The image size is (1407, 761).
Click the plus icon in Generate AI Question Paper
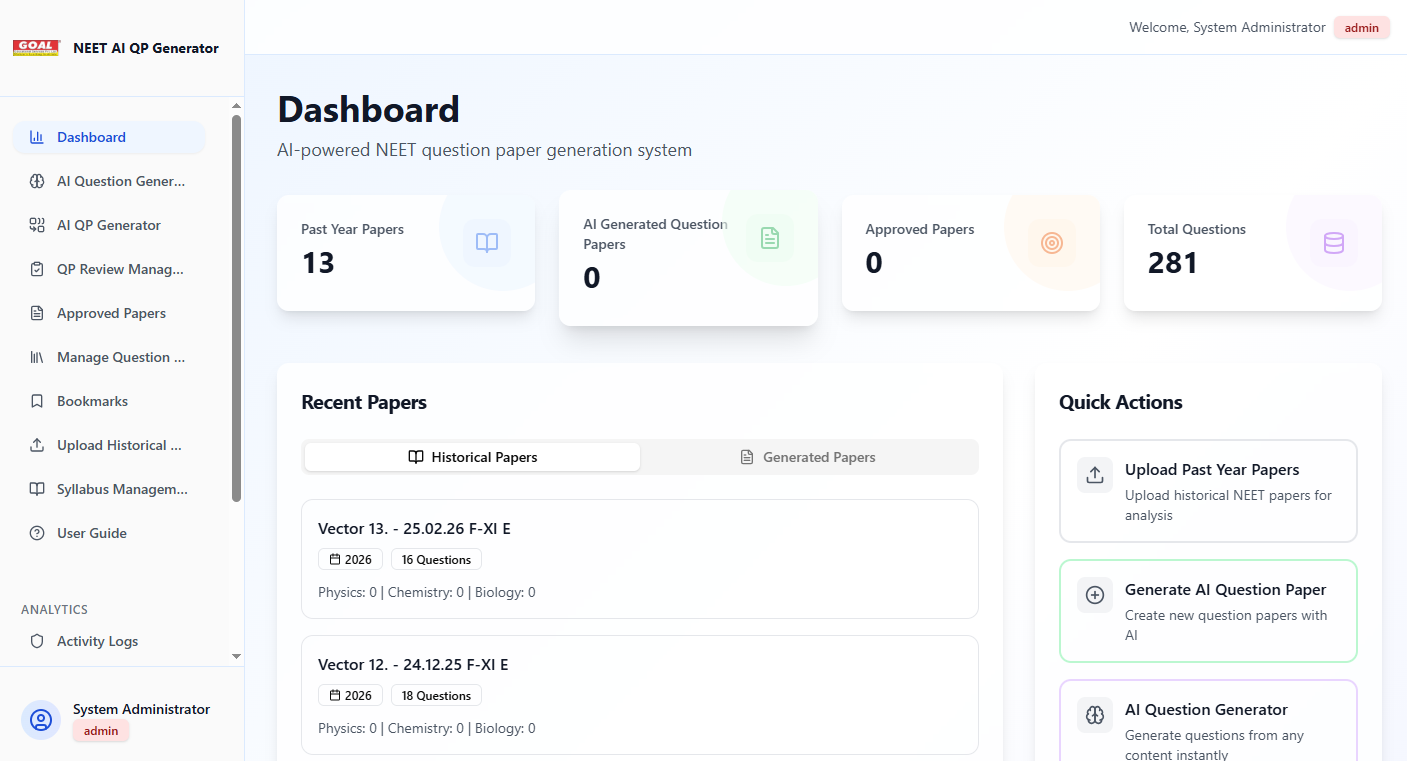(1095, 595)
